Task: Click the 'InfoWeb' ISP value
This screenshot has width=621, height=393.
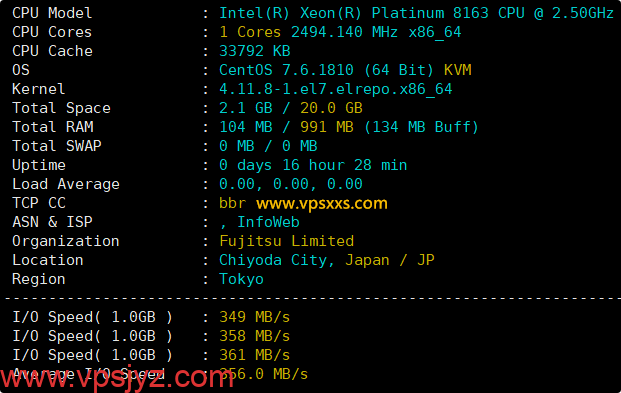Action: pyautogui.click(x=268, y=222)
